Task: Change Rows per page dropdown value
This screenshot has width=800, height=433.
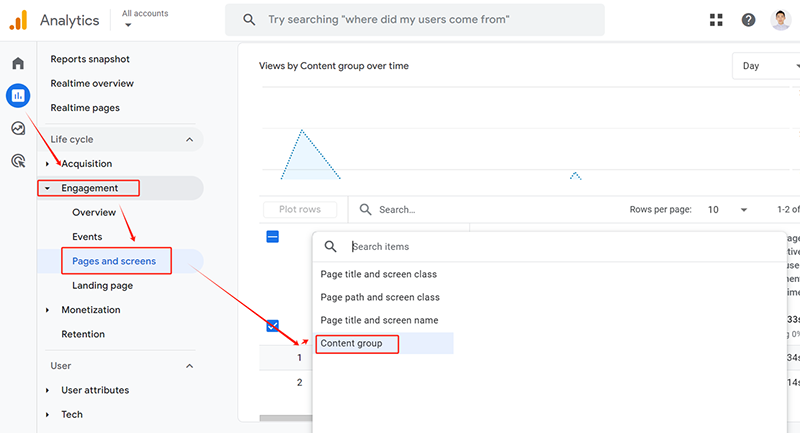Action: click(x=727, y=210)
